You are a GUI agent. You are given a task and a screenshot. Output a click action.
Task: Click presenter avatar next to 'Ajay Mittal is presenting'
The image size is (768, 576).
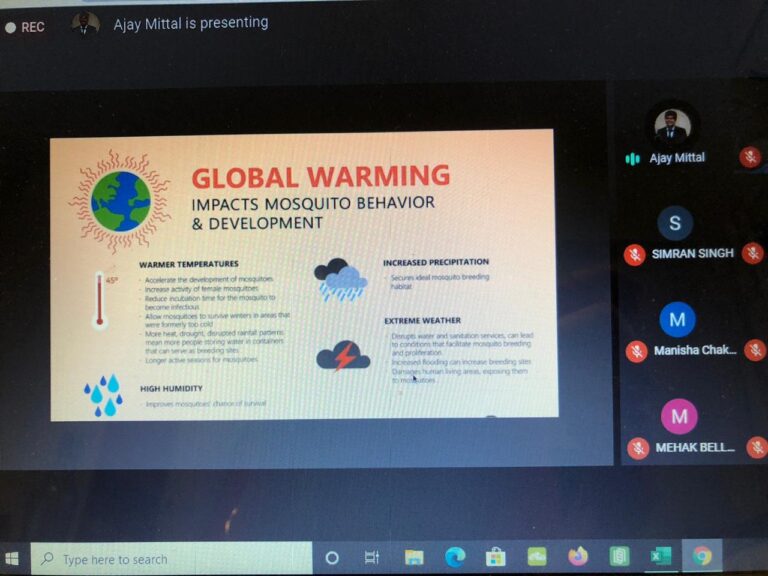point(86,23)
